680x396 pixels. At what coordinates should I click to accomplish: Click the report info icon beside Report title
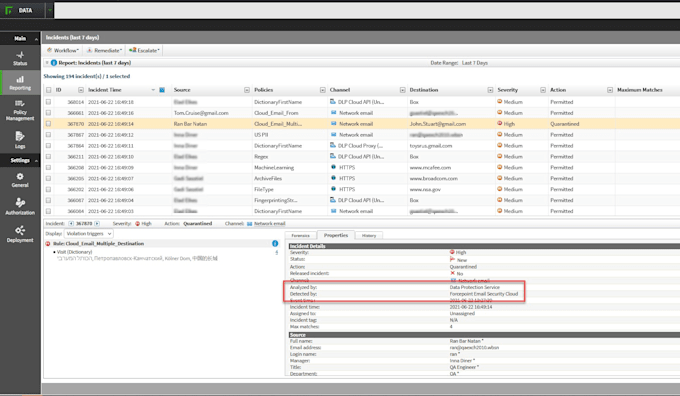click(x=54, y=63)
